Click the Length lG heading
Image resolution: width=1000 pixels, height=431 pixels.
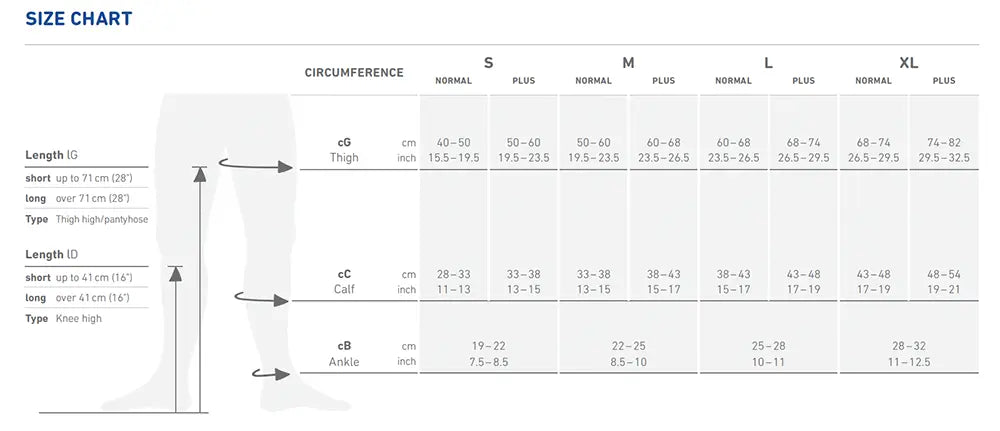(x=52, y=155)
